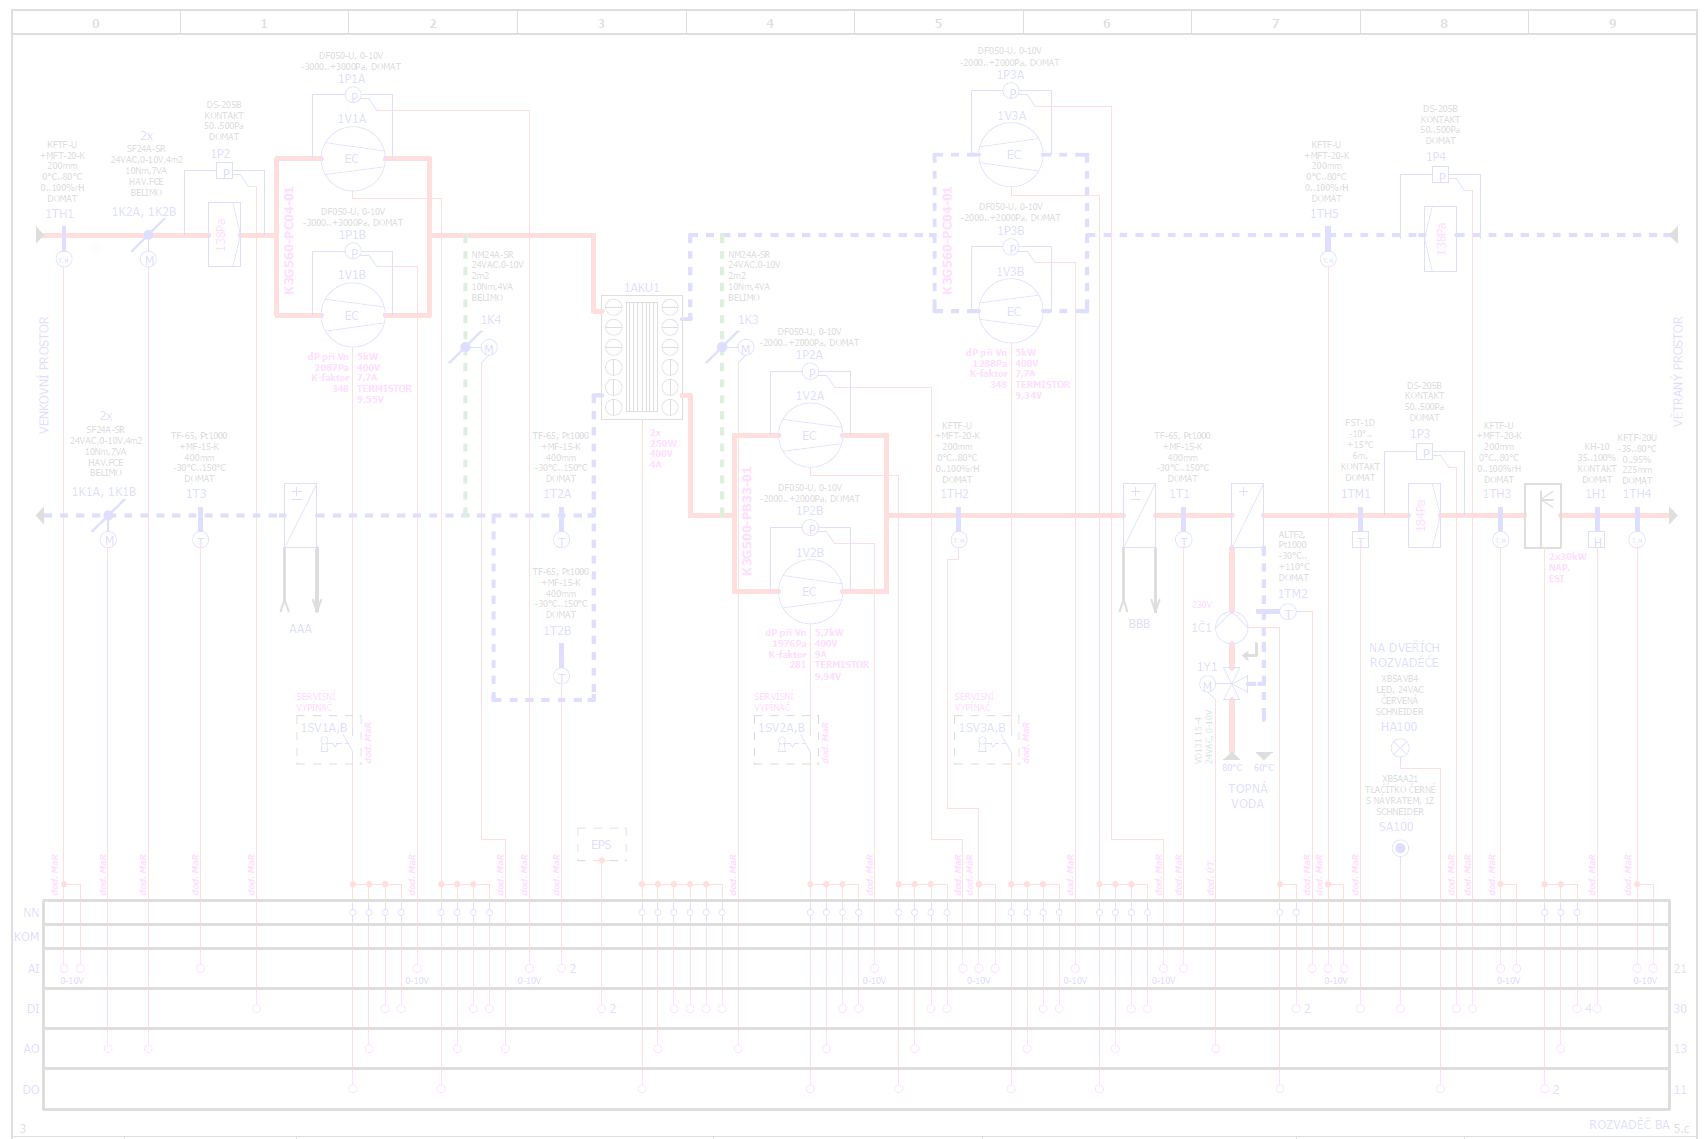1707x1139 pixels.
Task: Select the 1V2A EC fan symbol
Action: [810, 435]
